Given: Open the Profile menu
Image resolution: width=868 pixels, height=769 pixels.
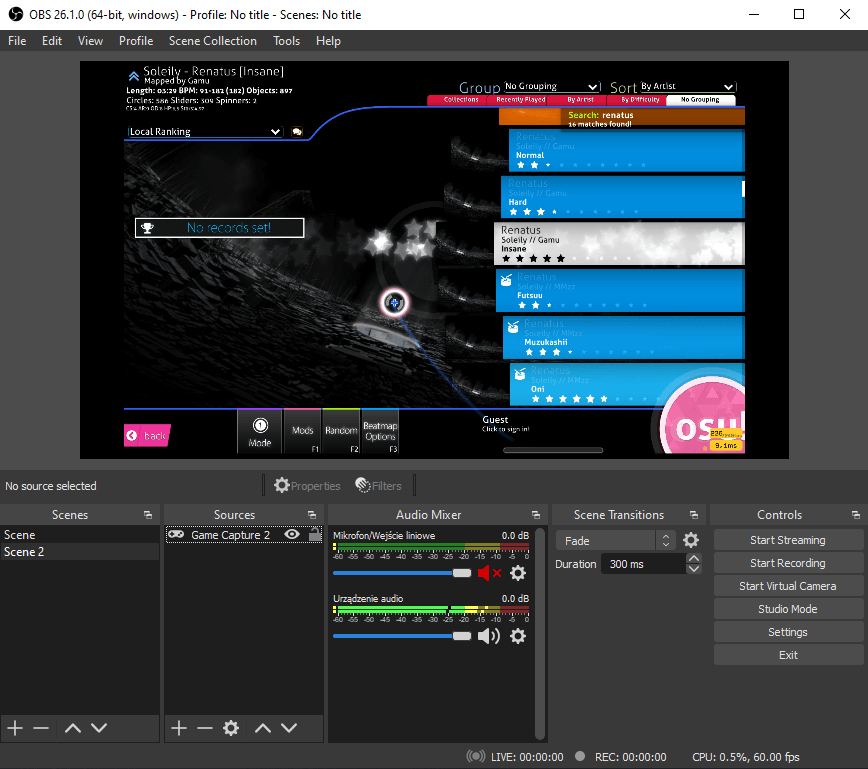Looking at the screenshot, I should (x=136, y=41).
